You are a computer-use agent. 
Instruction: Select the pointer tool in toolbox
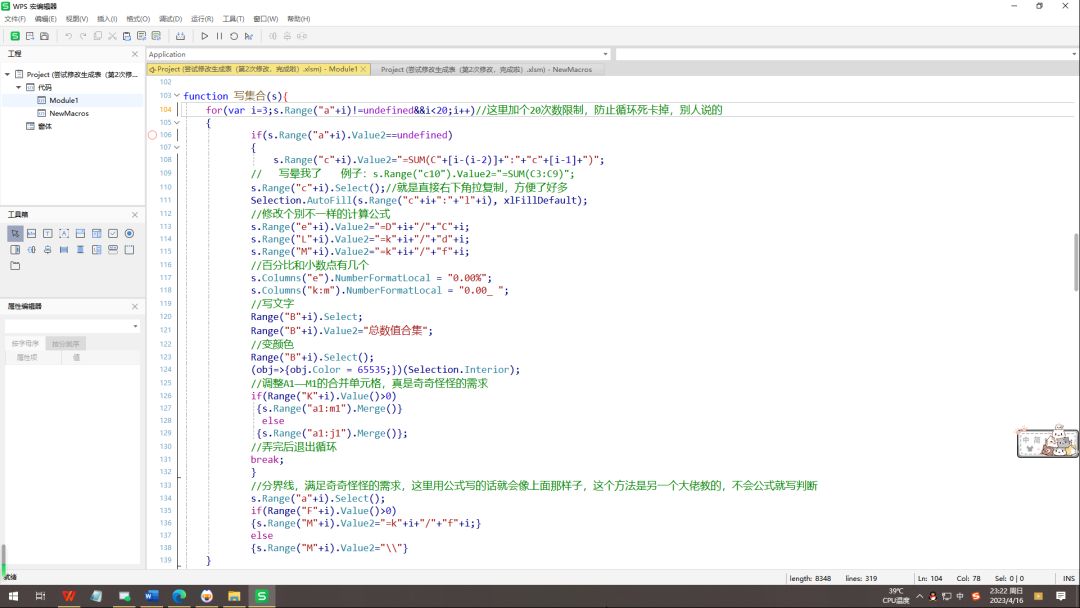[x=15, y=233]
